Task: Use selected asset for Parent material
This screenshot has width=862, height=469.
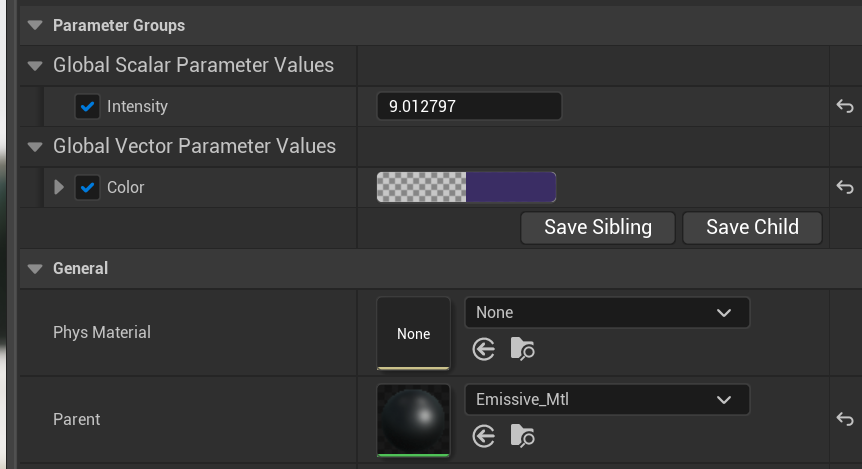Action: [484, 436]
